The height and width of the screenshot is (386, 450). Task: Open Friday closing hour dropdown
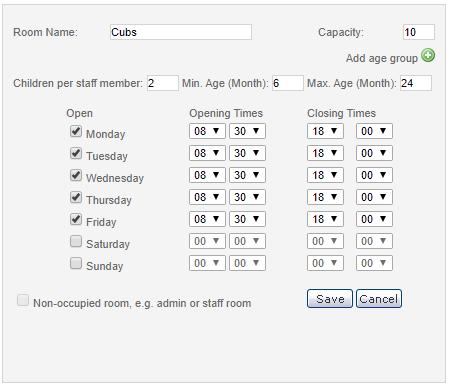click(325, 219)
